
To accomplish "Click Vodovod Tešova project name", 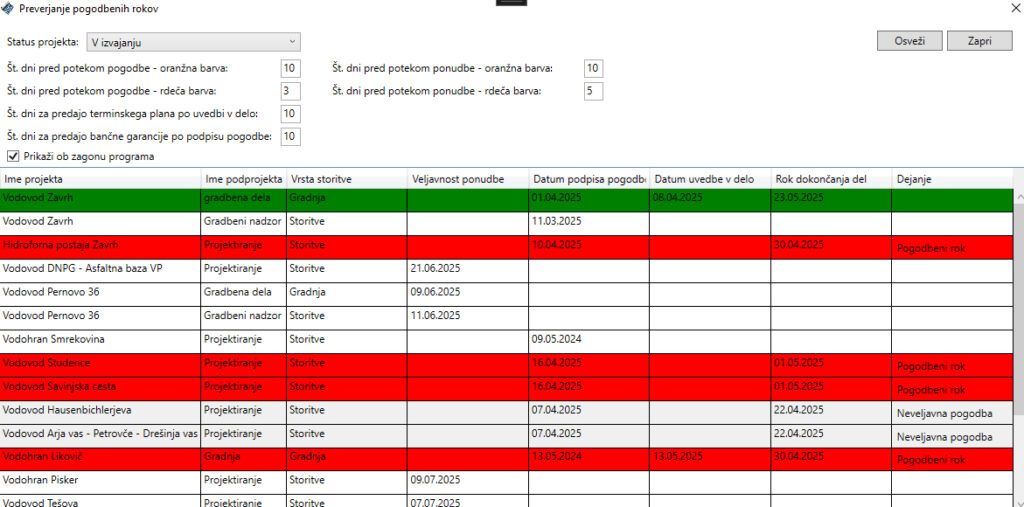I will [x=40, y=502].
